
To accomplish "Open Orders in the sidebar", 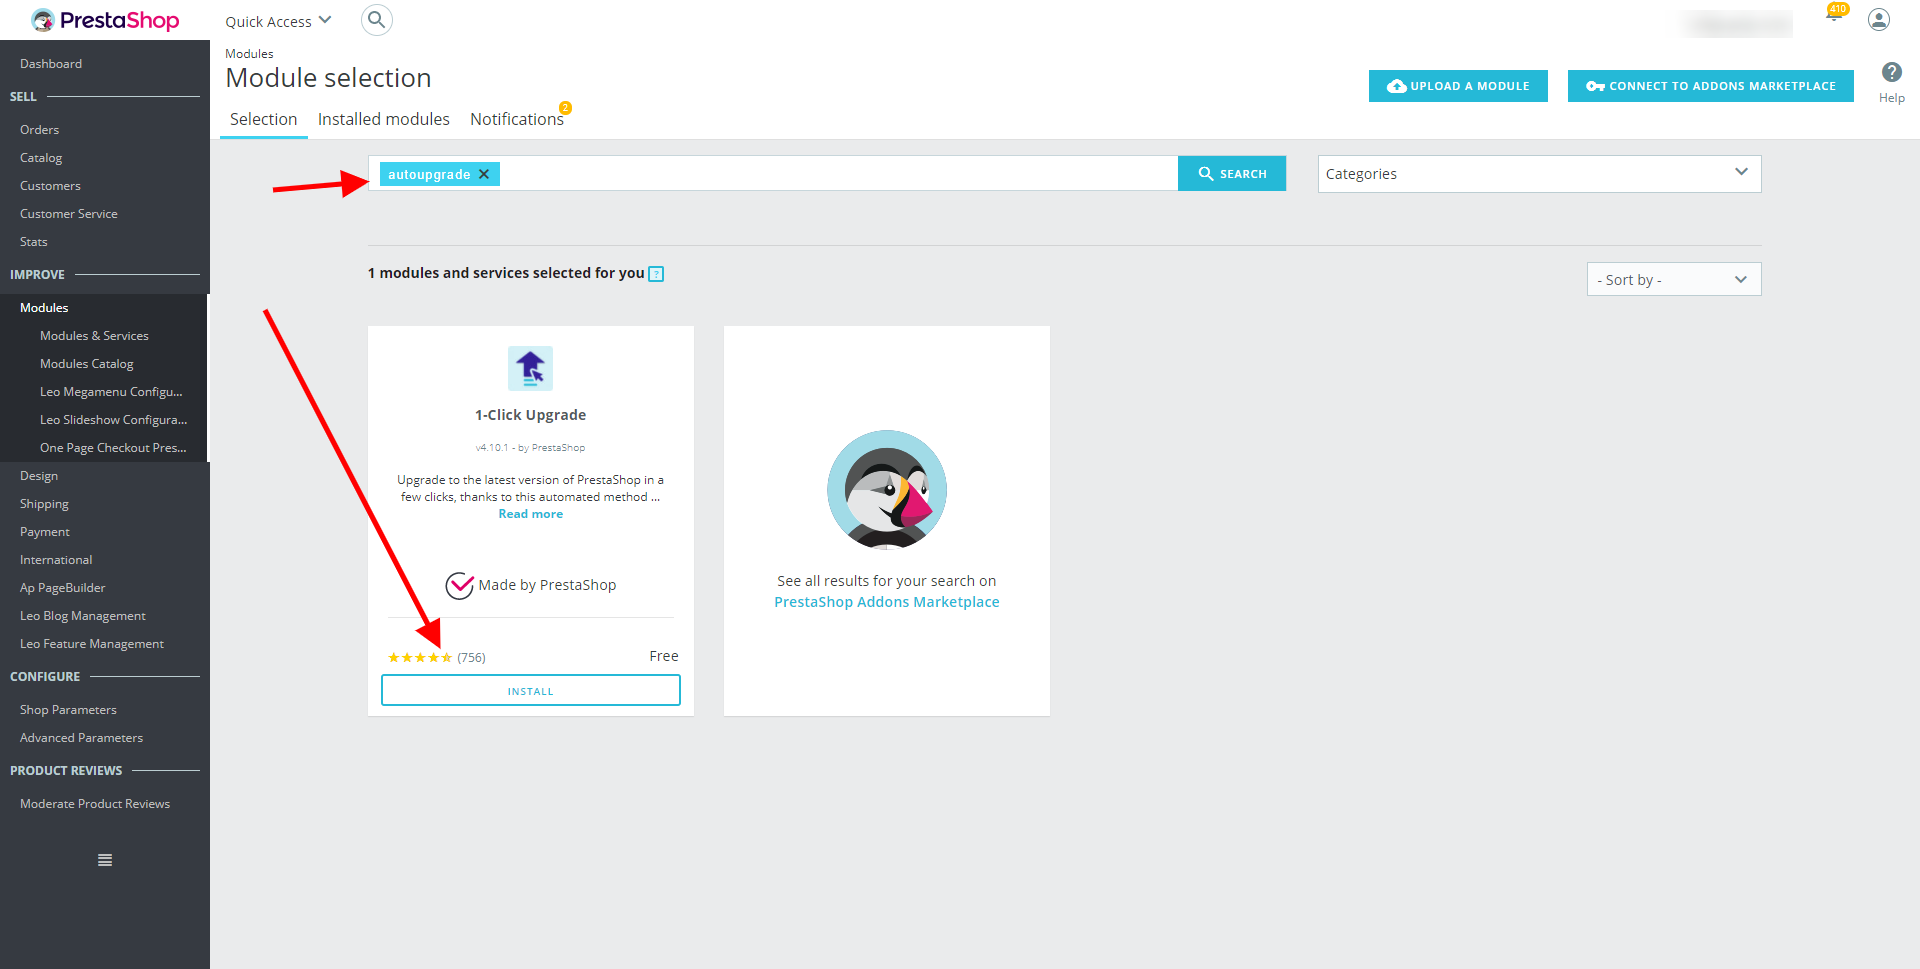I will [x=39, y=130].
